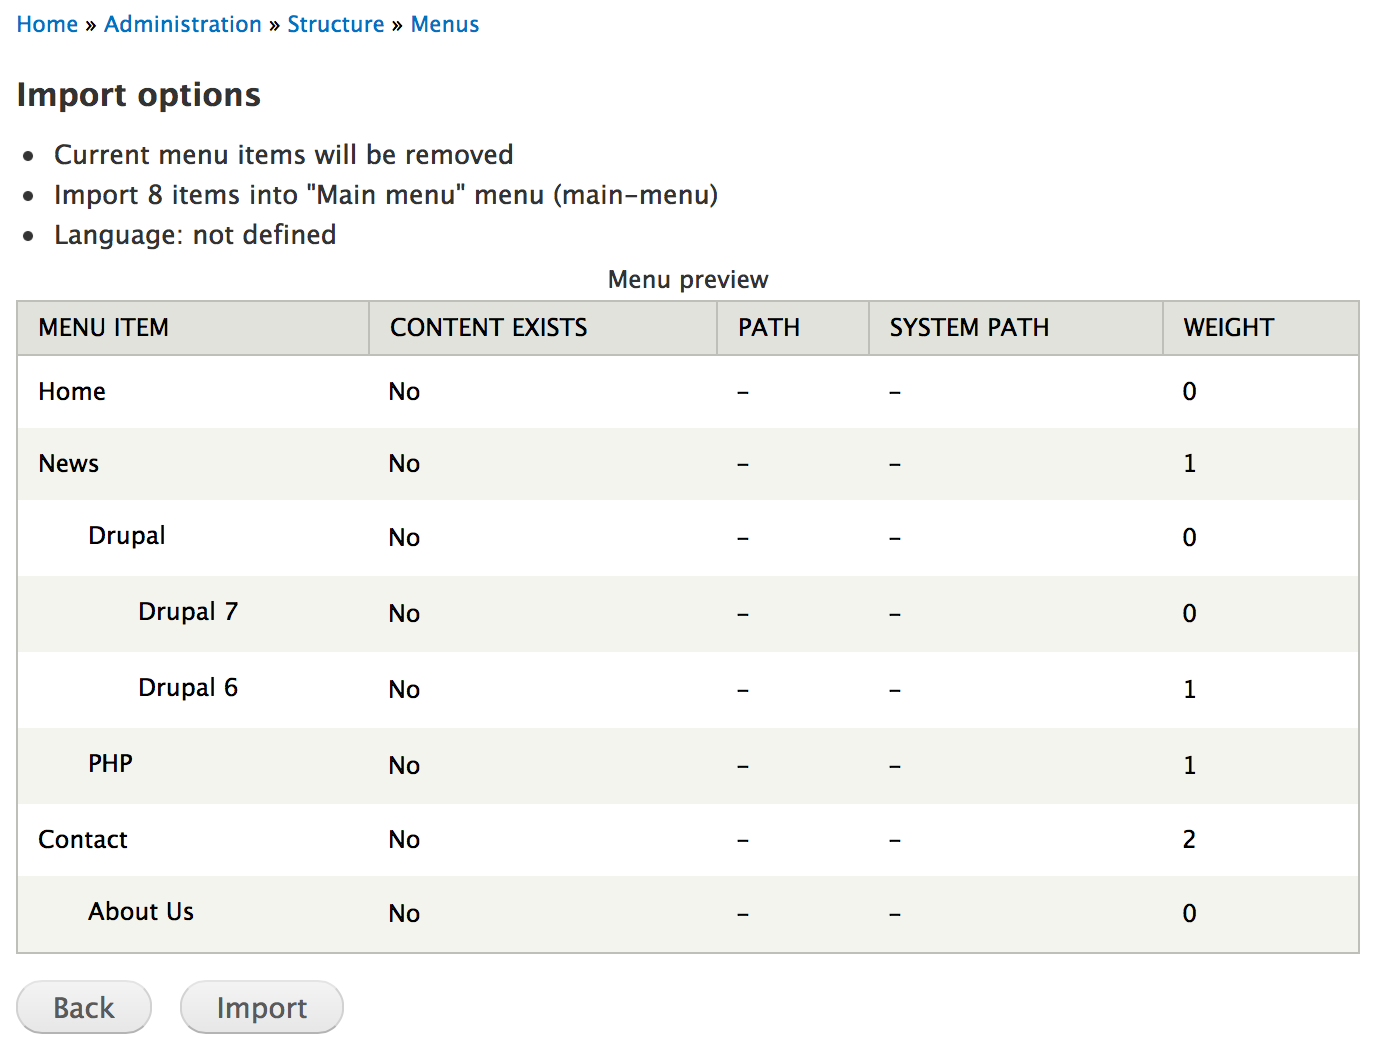
Task: Open the Menus breadcrumb link
Action: pyautogui.click(x=444, y=23)
